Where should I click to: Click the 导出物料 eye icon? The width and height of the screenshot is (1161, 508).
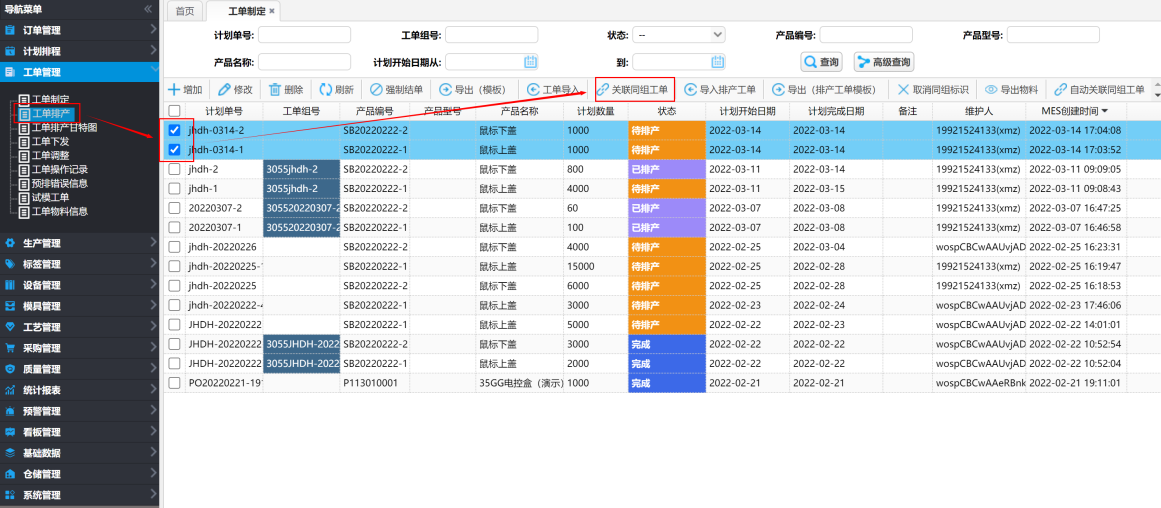point(991,90)
